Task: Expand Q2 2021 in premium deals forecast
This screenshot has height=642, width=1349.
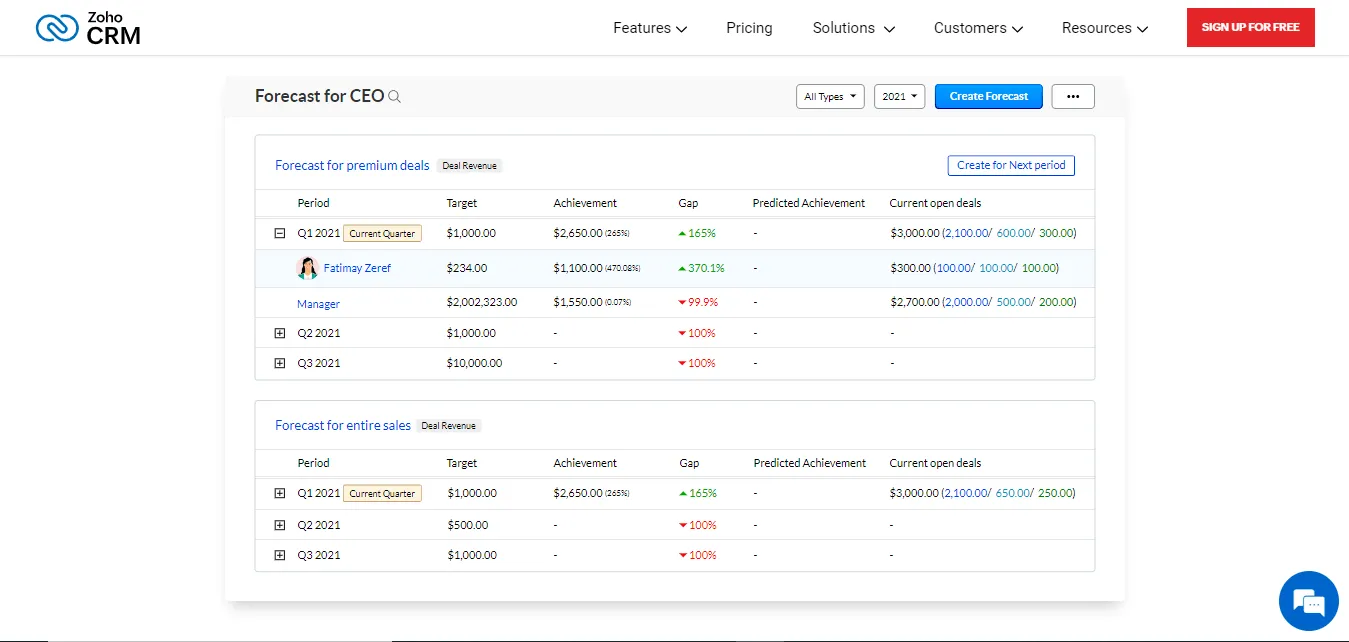Action: pyautogui.click(x=280, y=333)
